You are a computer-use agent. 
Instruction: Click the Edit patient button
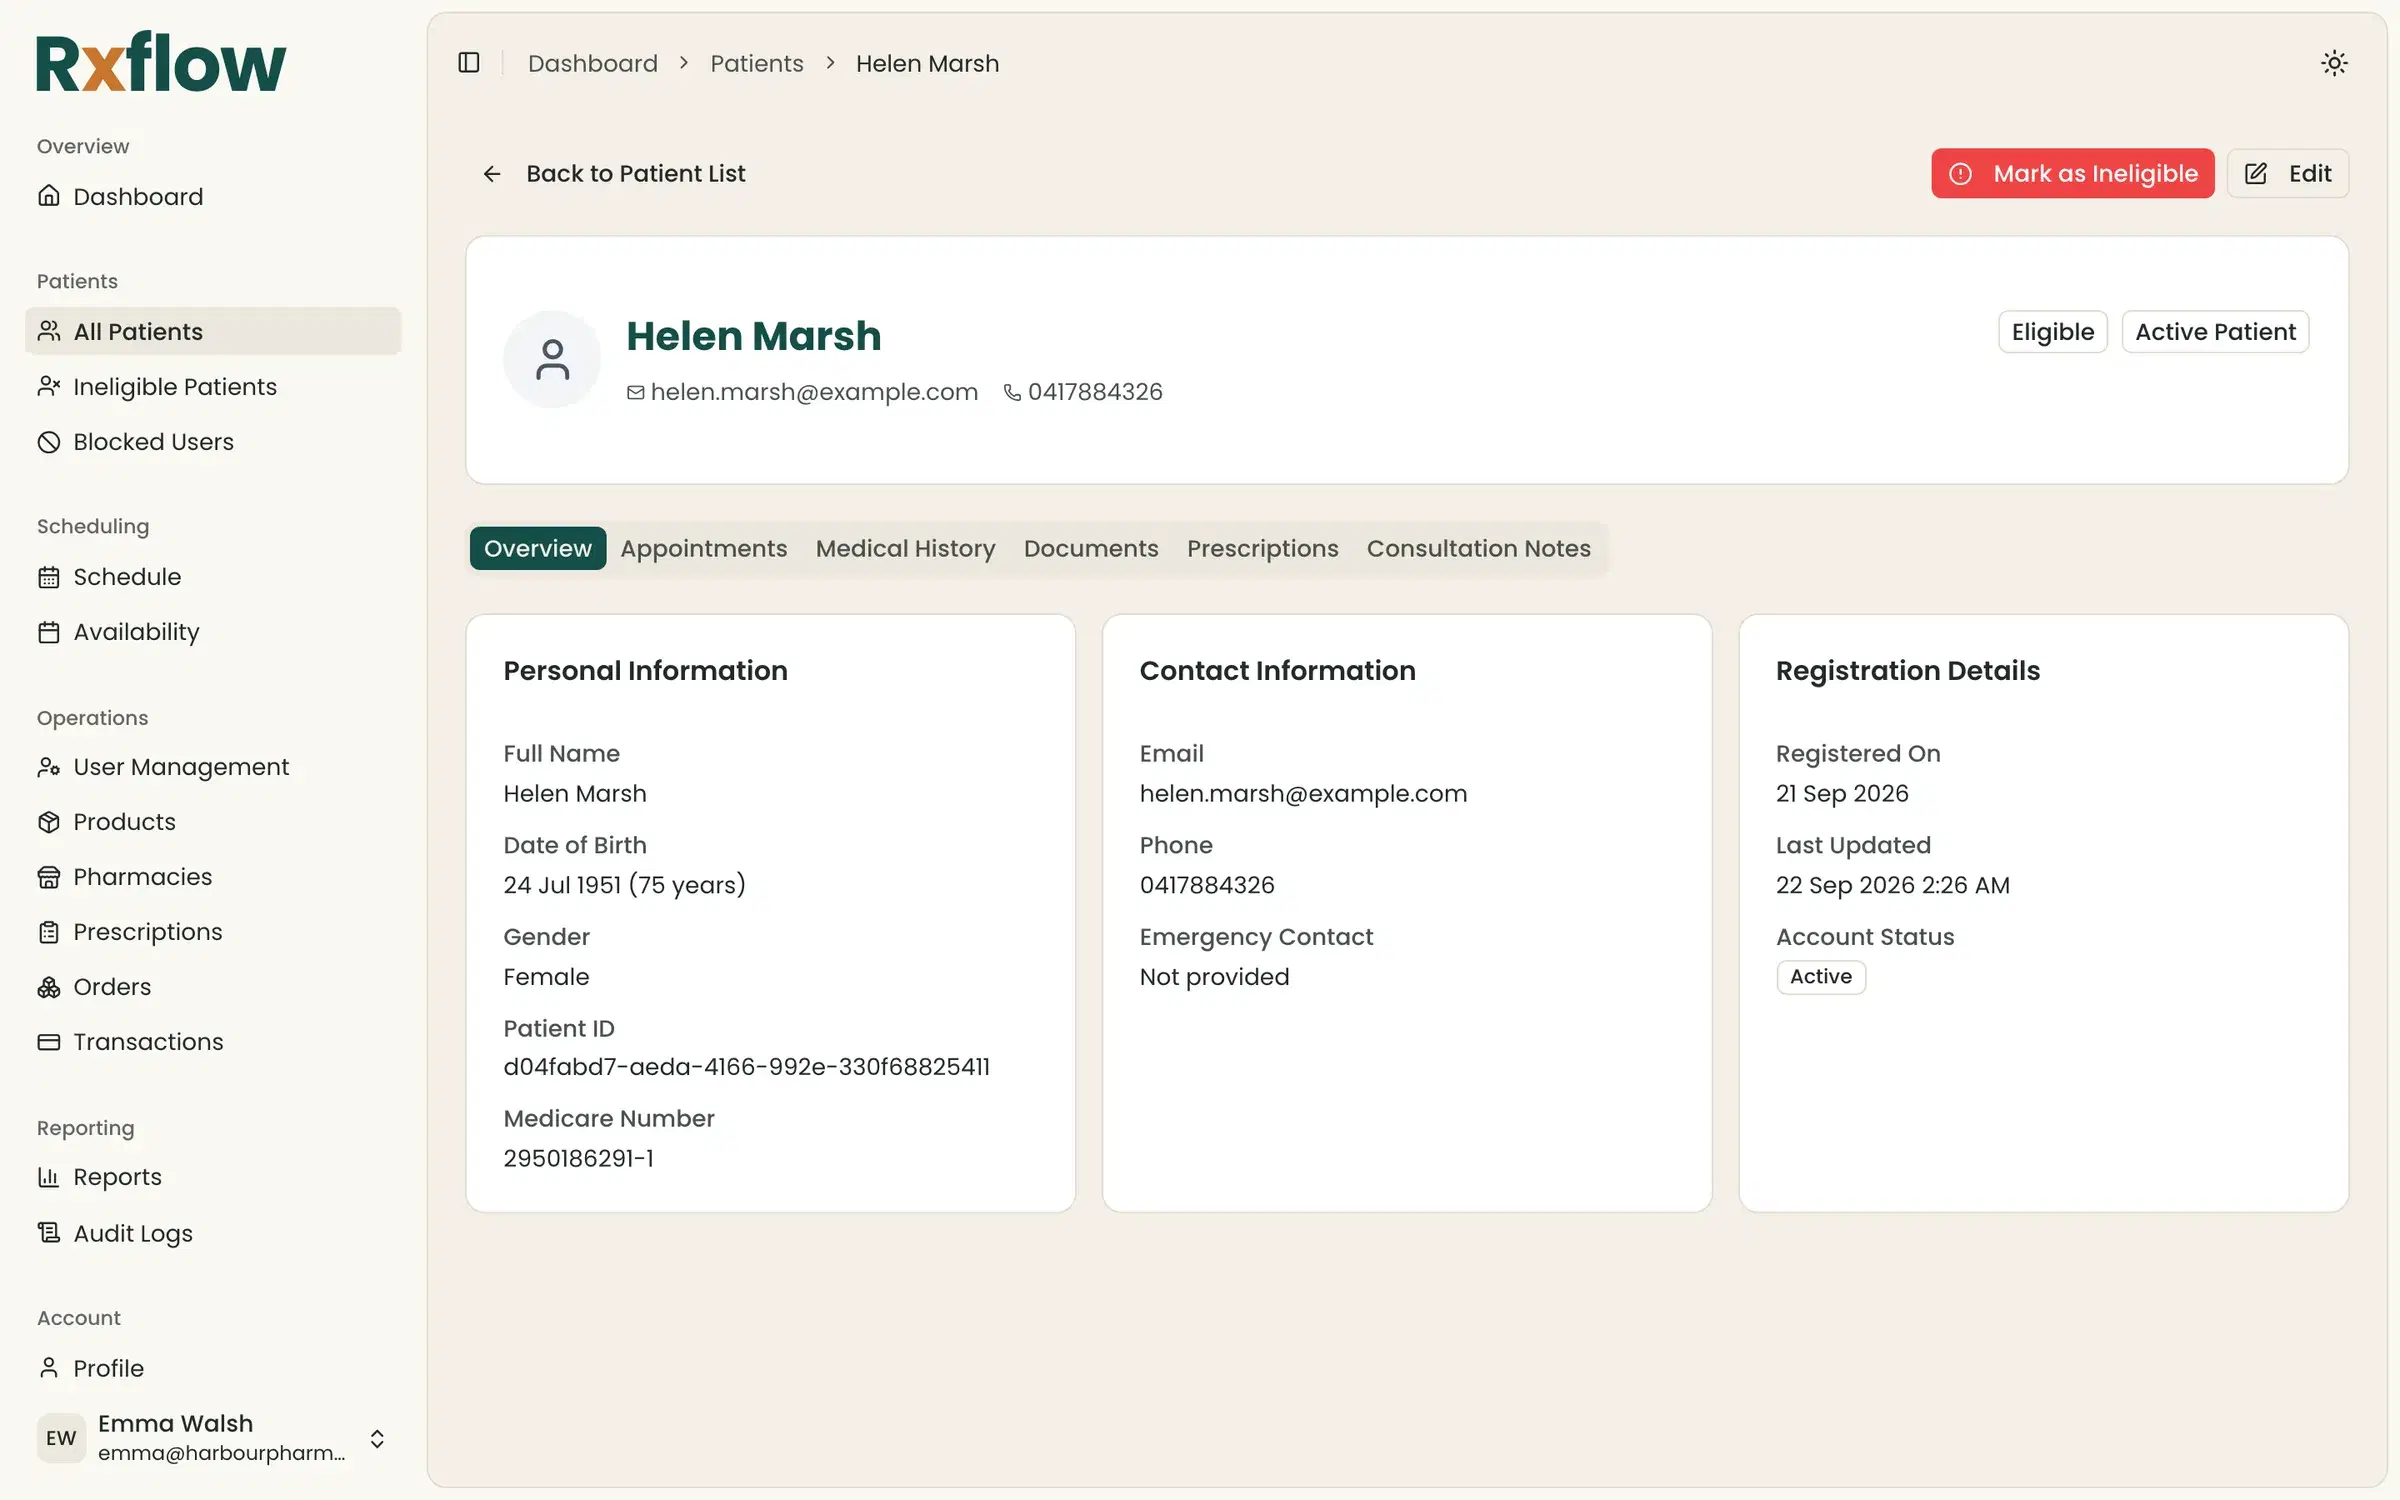click(2287, 173)
